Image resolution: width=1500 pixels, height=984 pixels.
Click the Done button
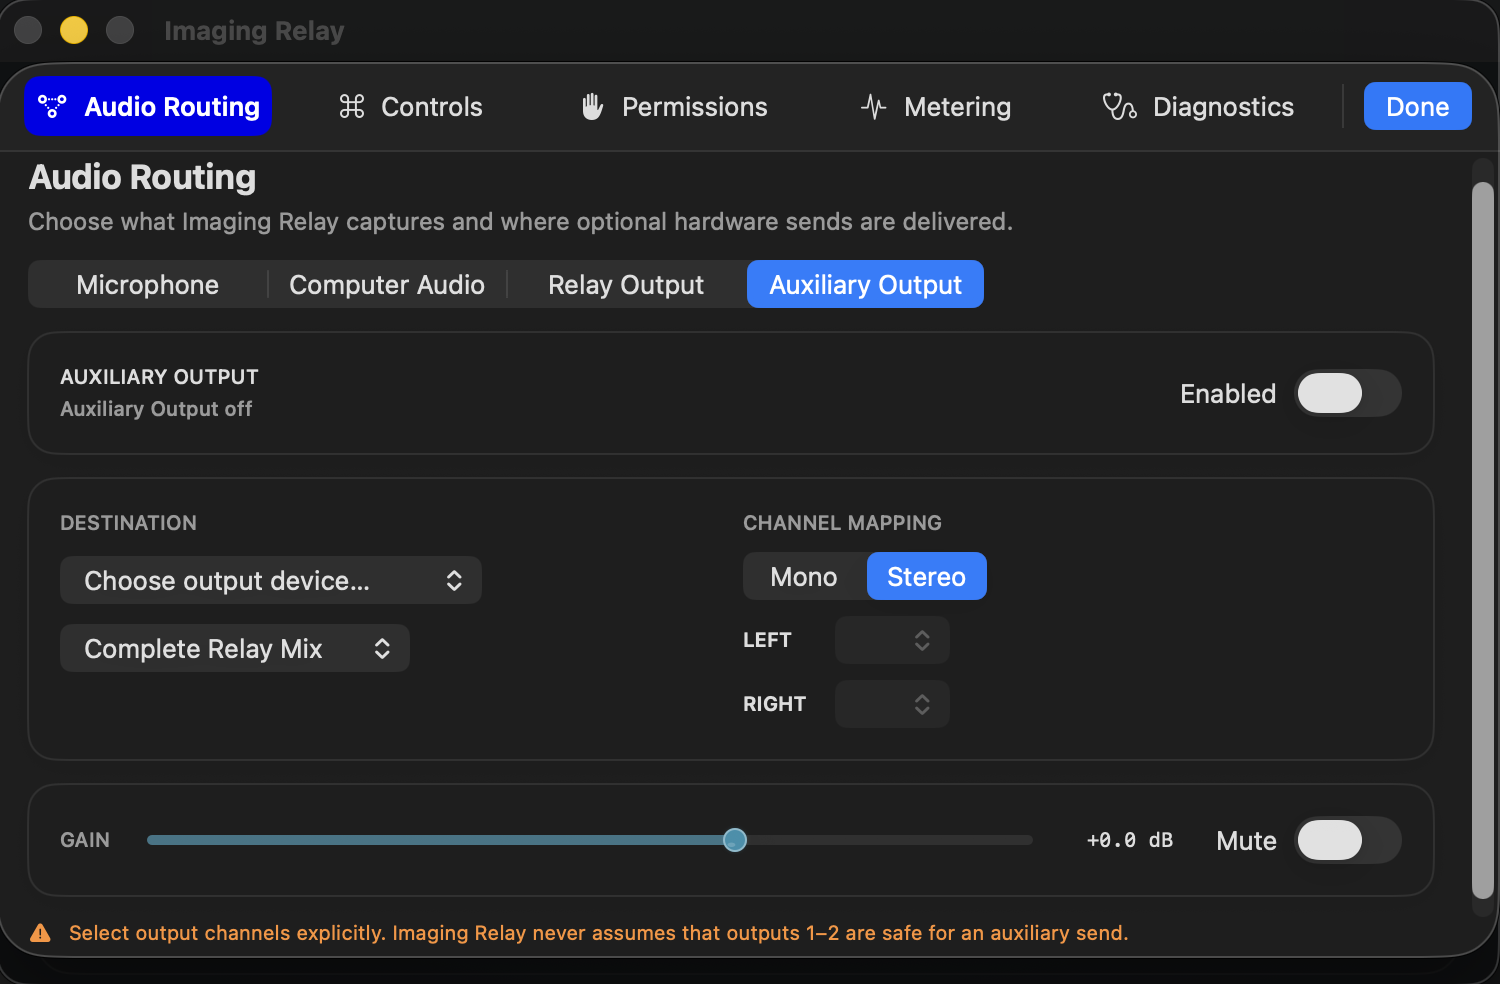click(x=1417, y=106)
